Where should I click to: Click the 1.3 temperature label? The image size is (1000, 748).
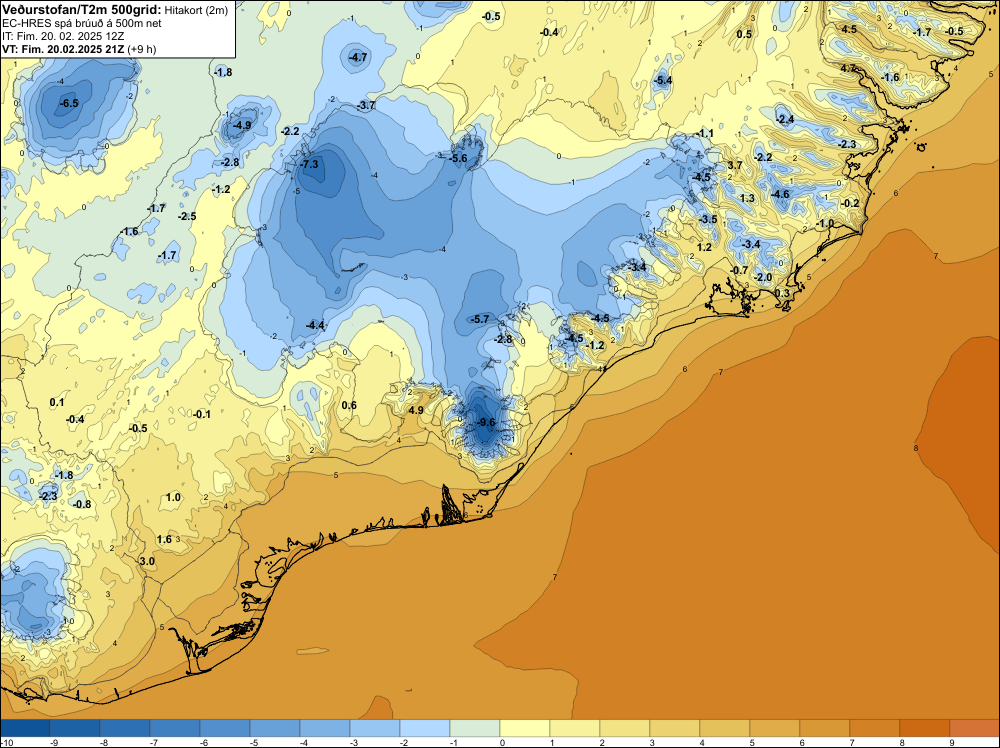tap(747, 198)
